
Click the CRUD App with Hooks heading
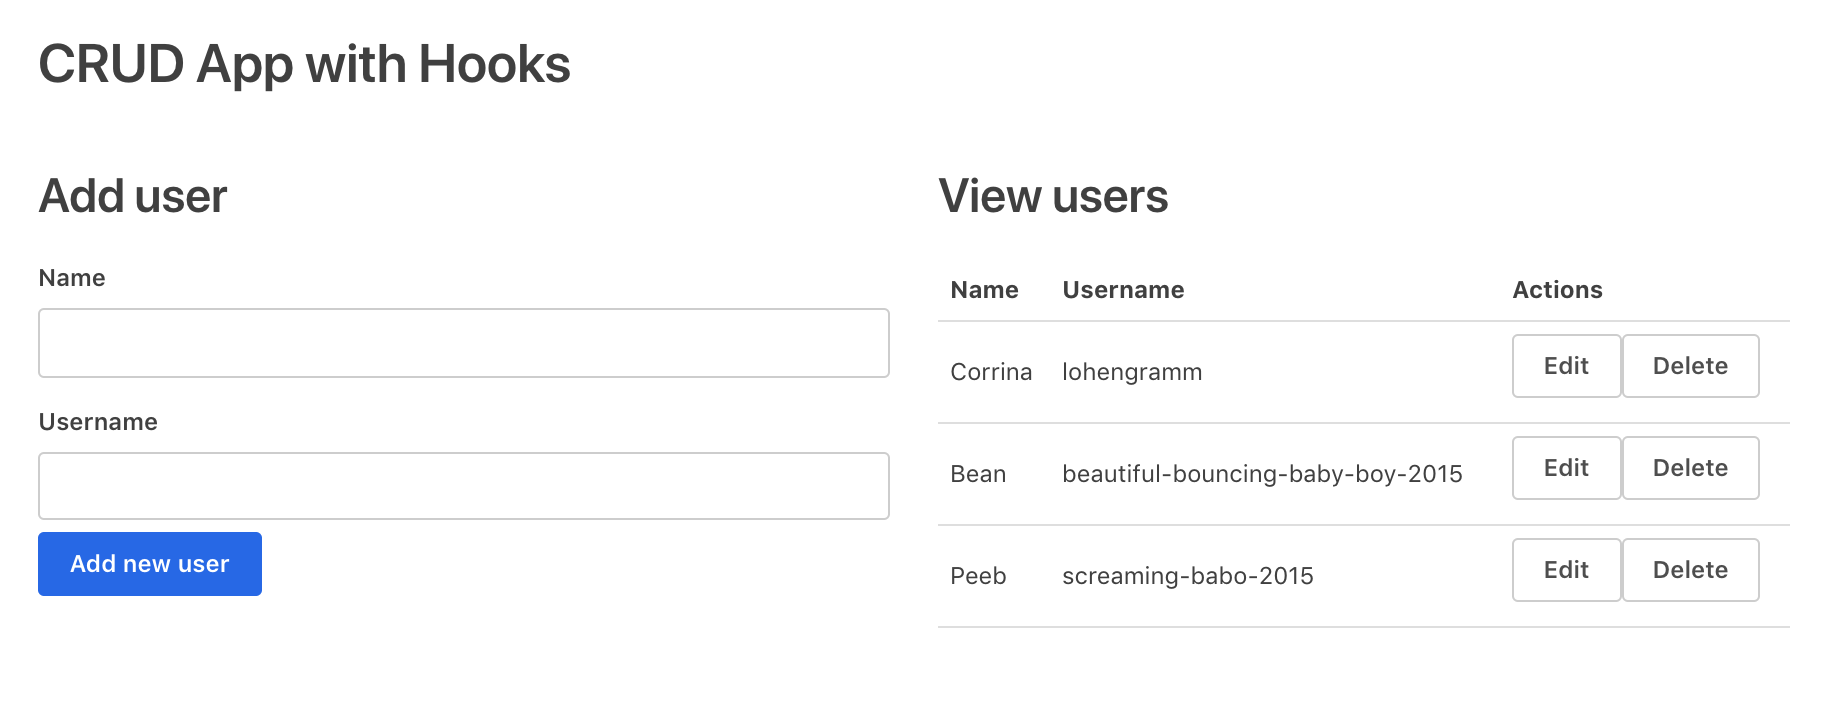click(x=304, y=65)
